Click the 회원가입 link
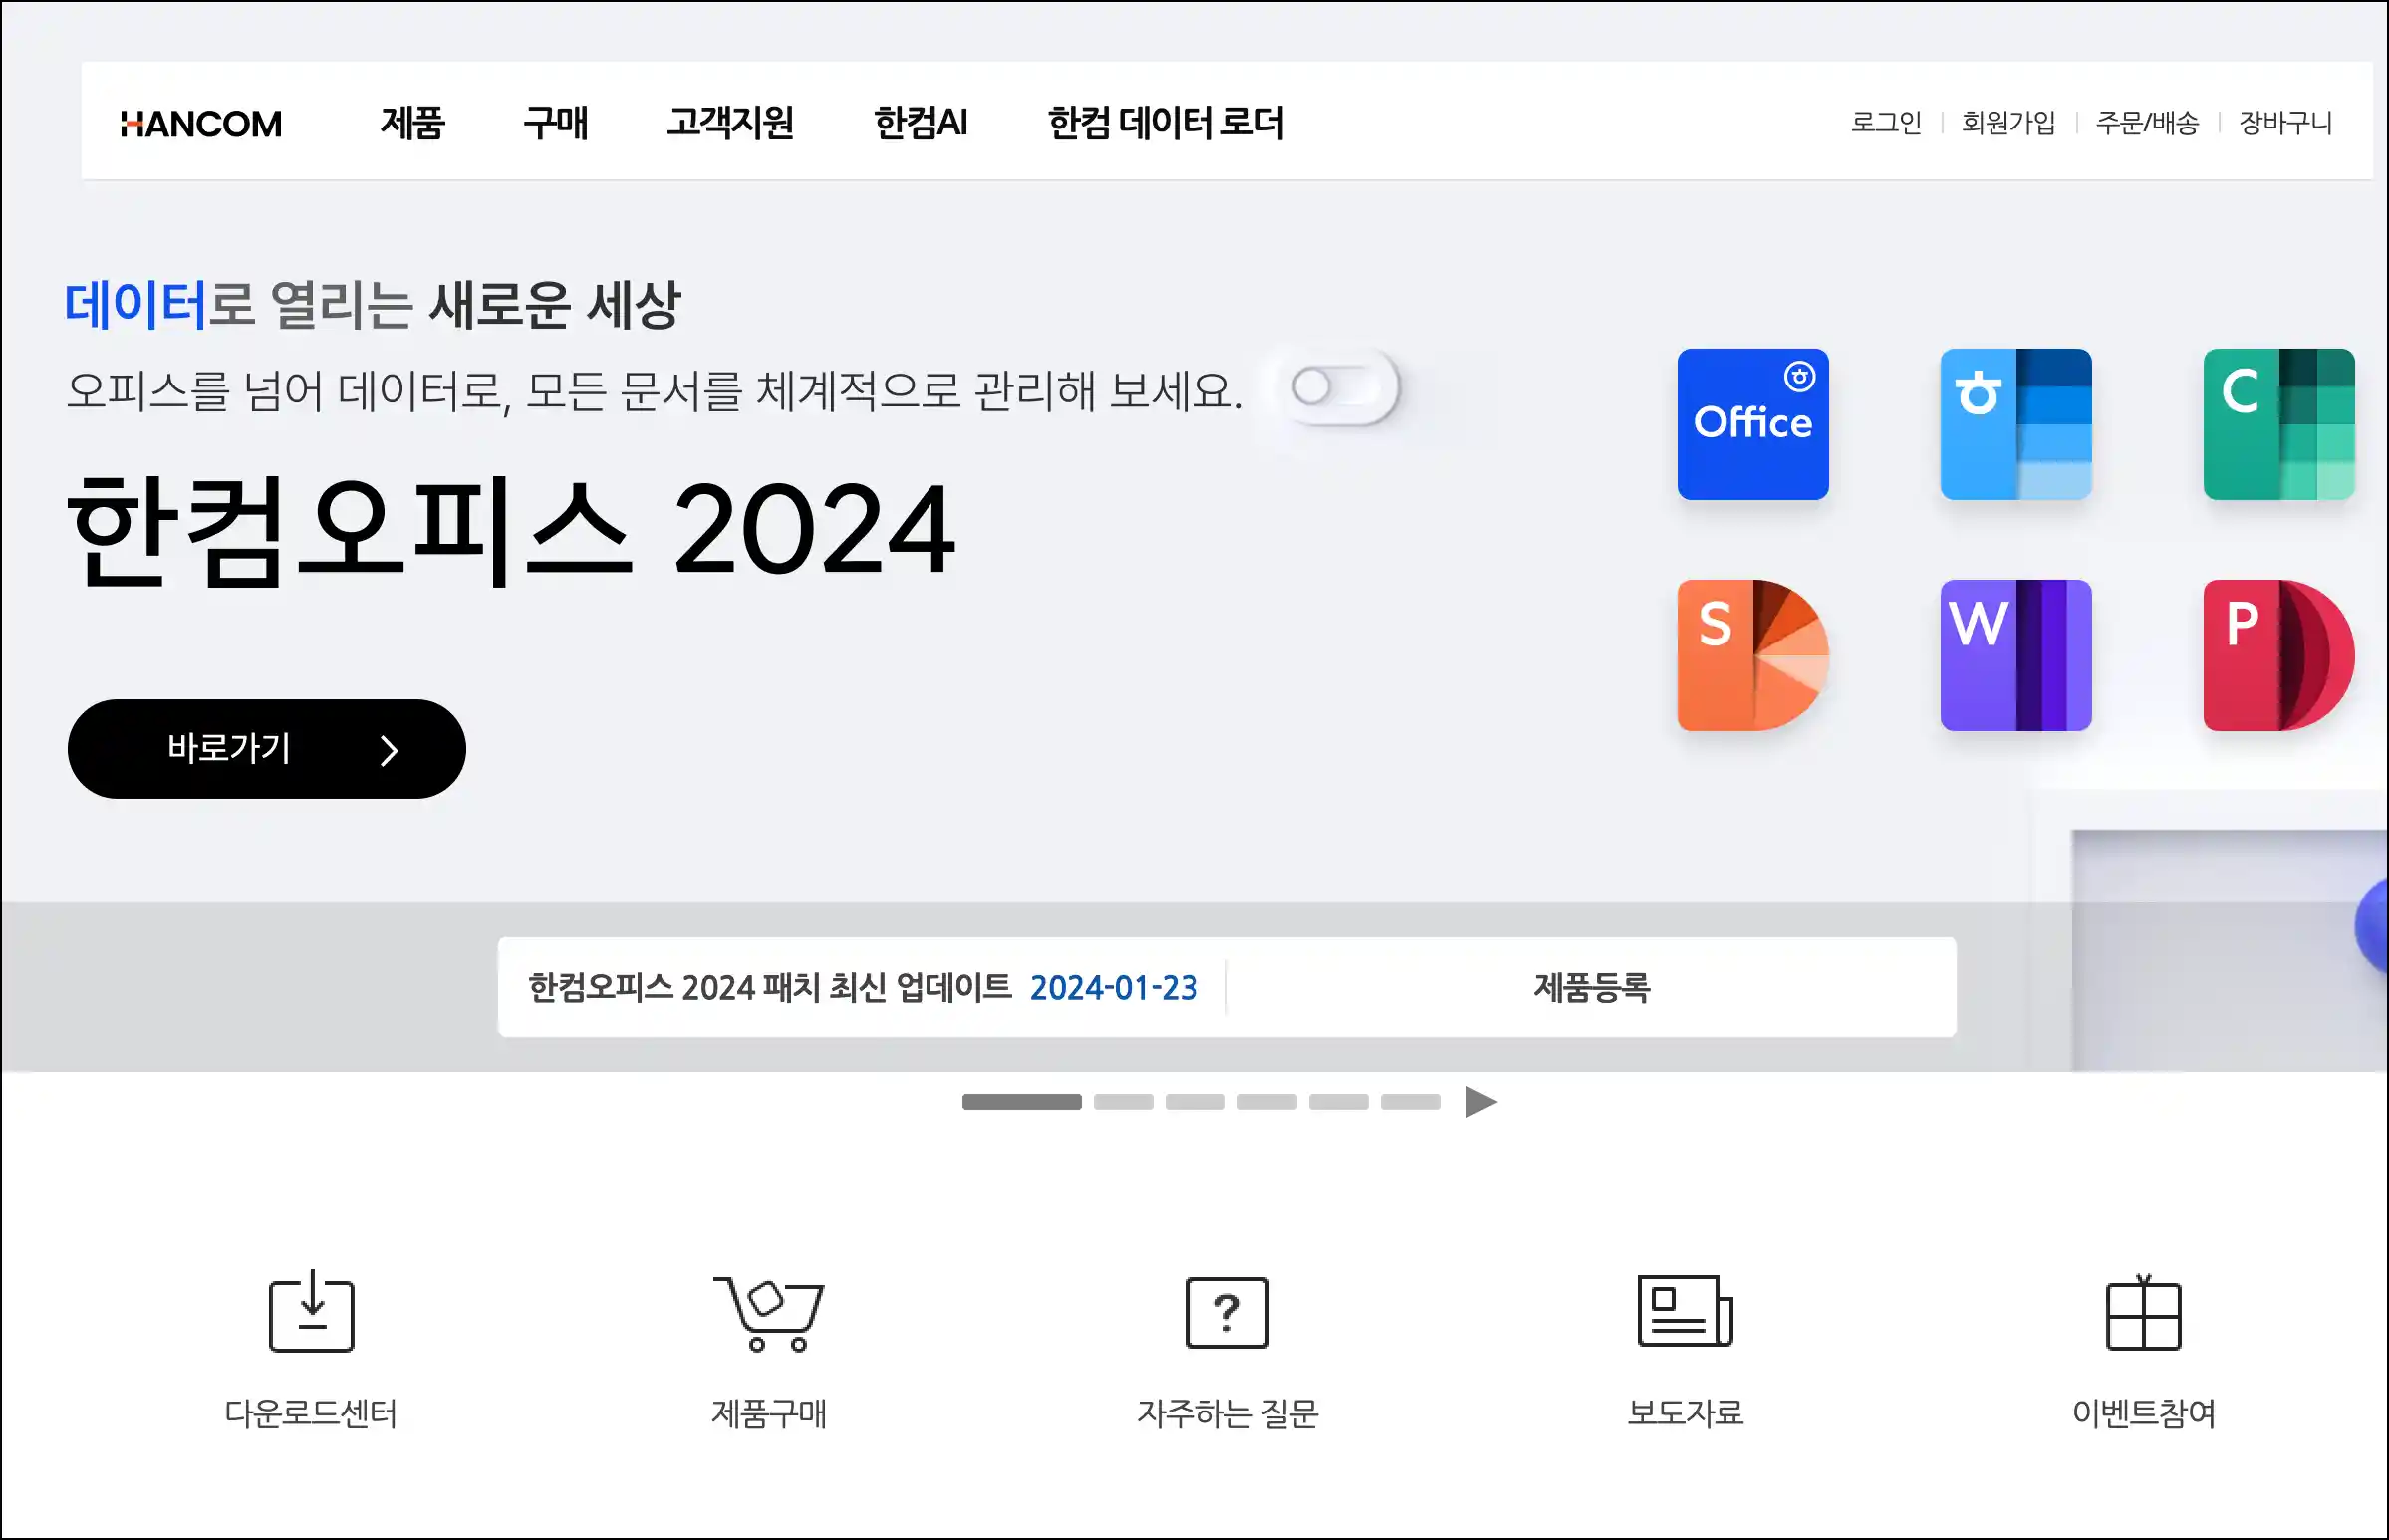2389x1540 pixels. tap(2009, 122)
